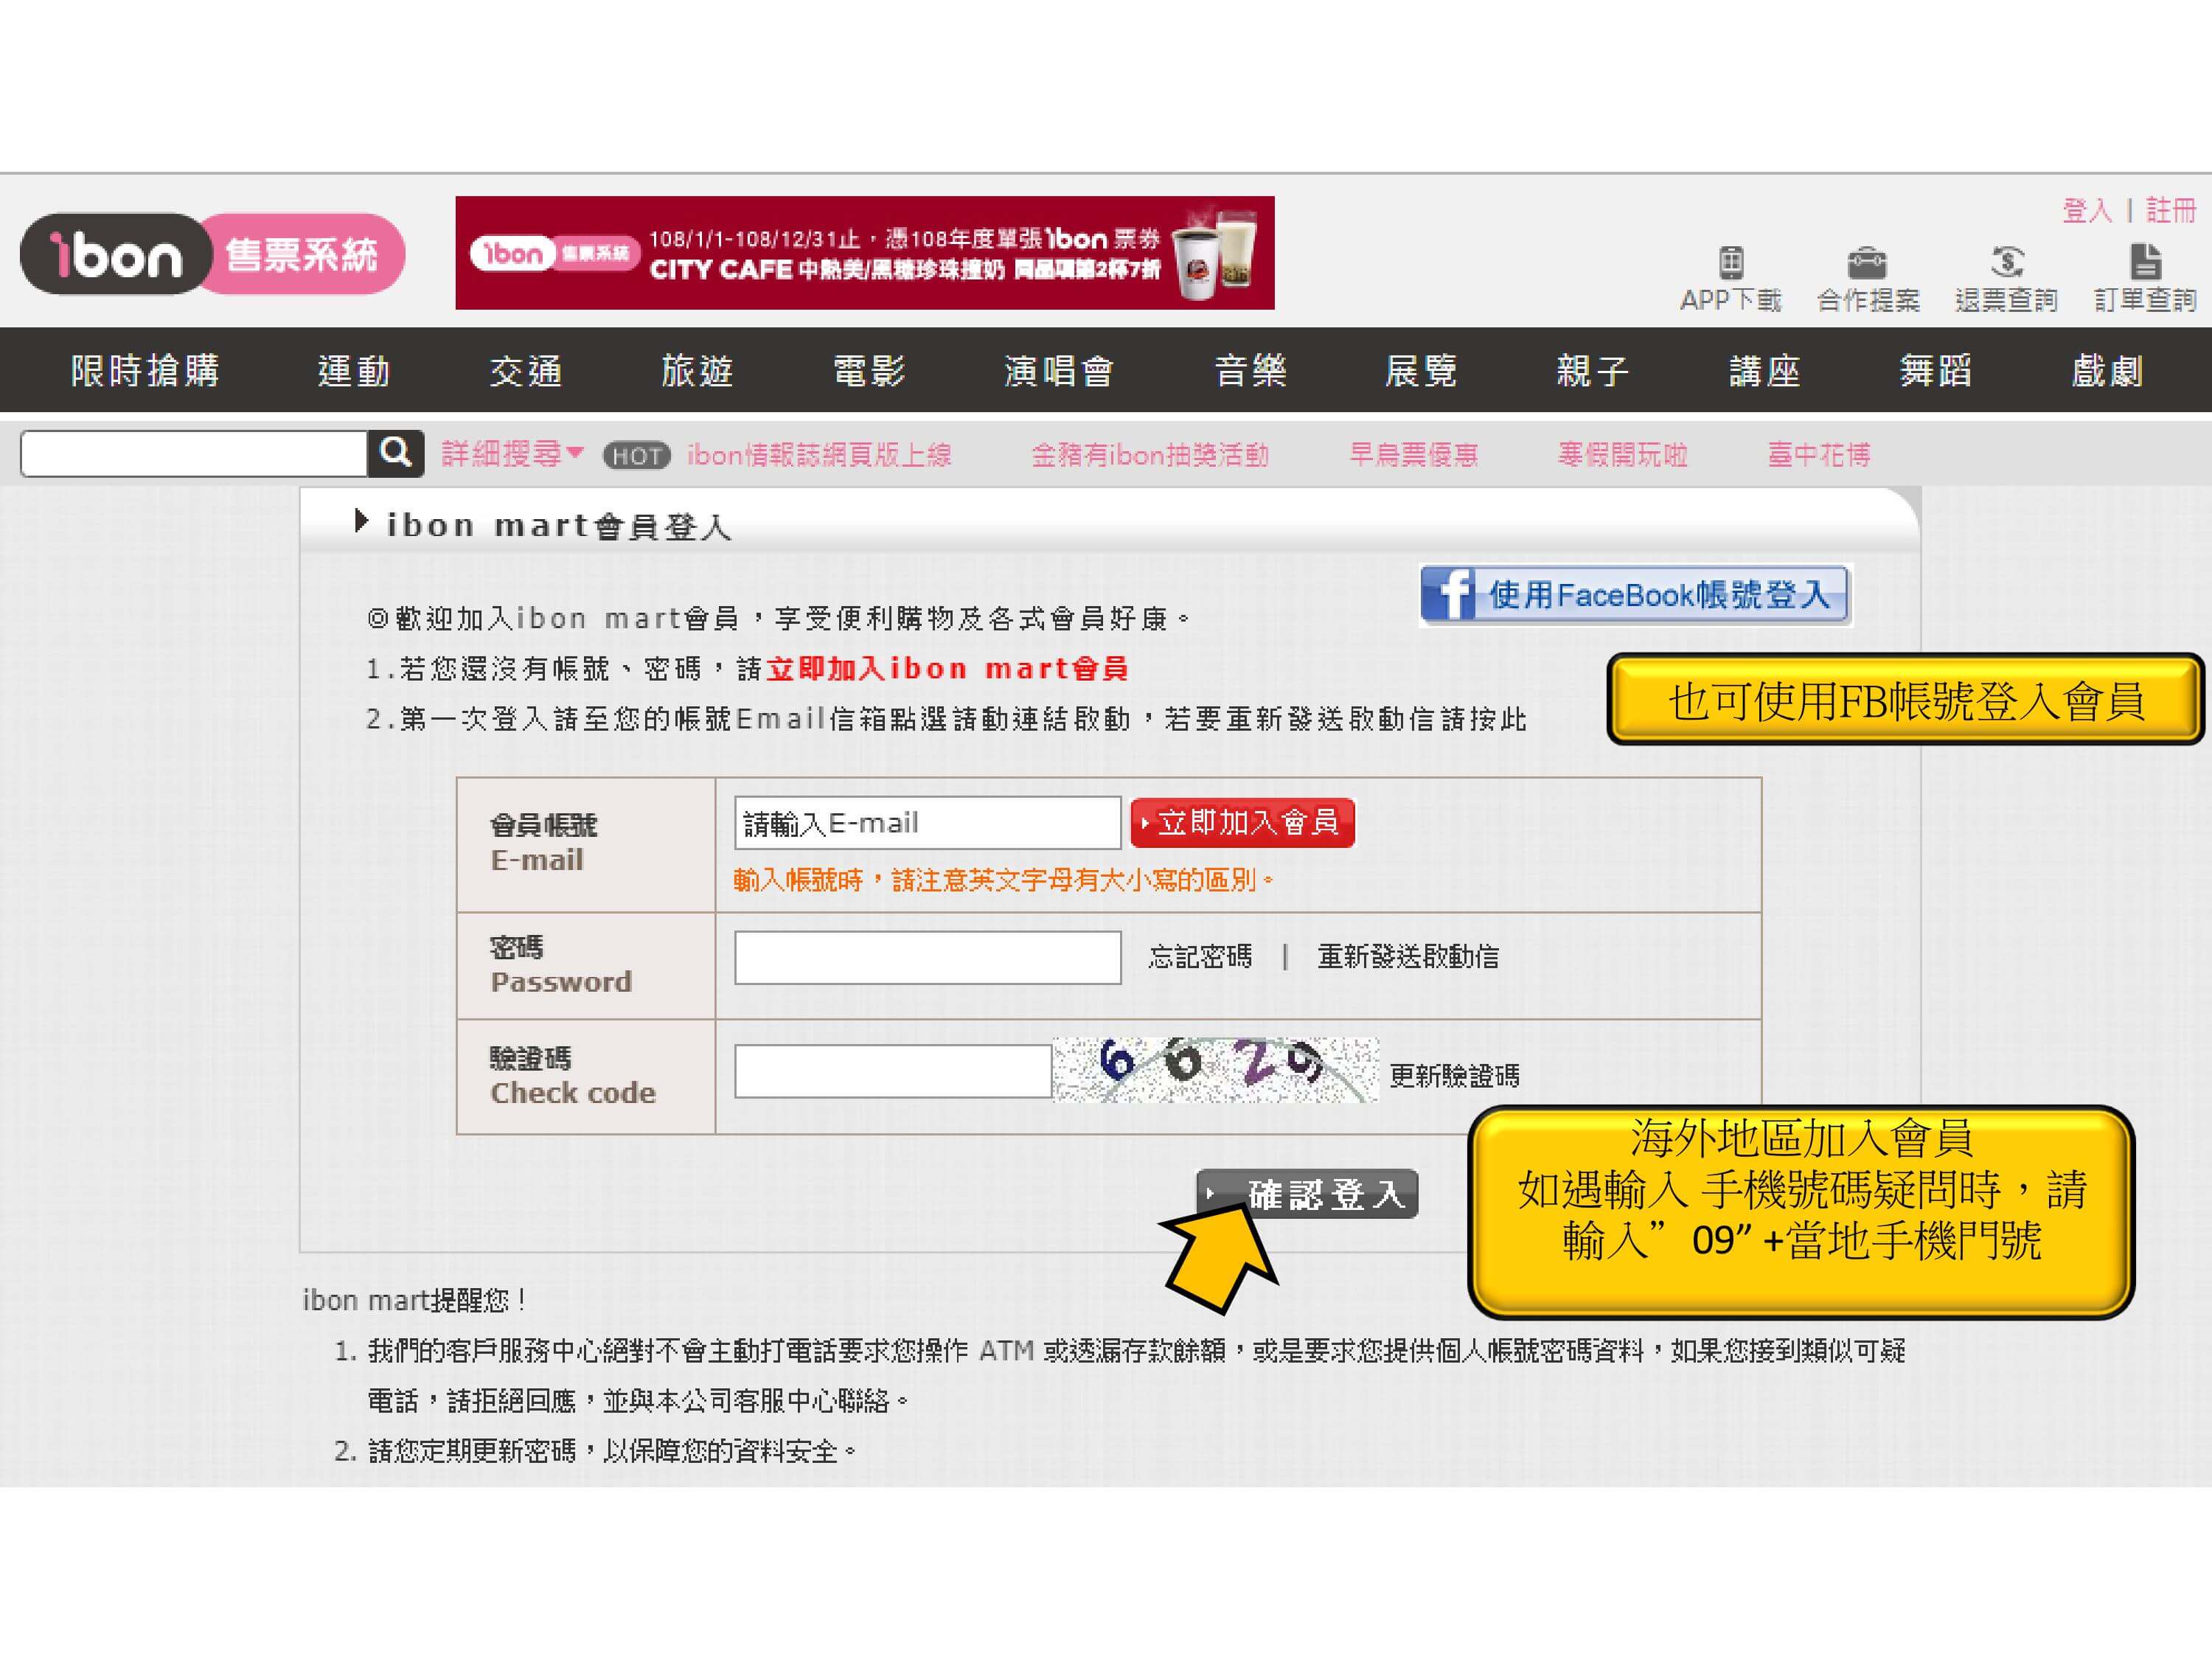2212x1659 pixels.
Task: Click the red 立即加入會員 button
Action: point(1242,823)
